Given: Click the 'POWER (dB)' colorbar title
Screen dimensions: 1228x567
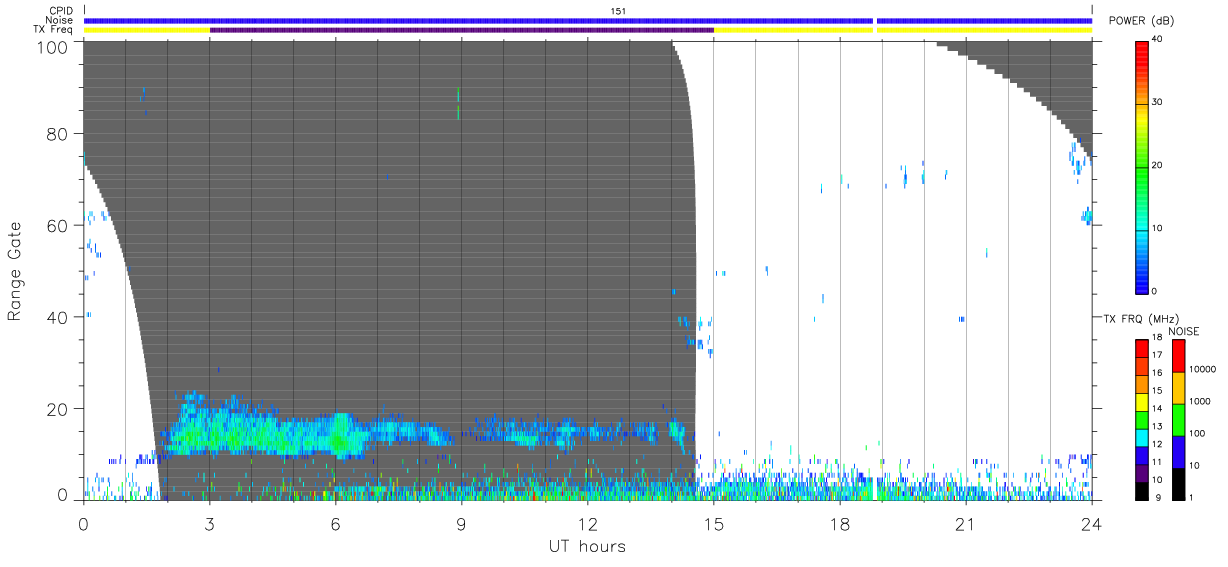Looking at the screenshot, I should point(1141,21).
